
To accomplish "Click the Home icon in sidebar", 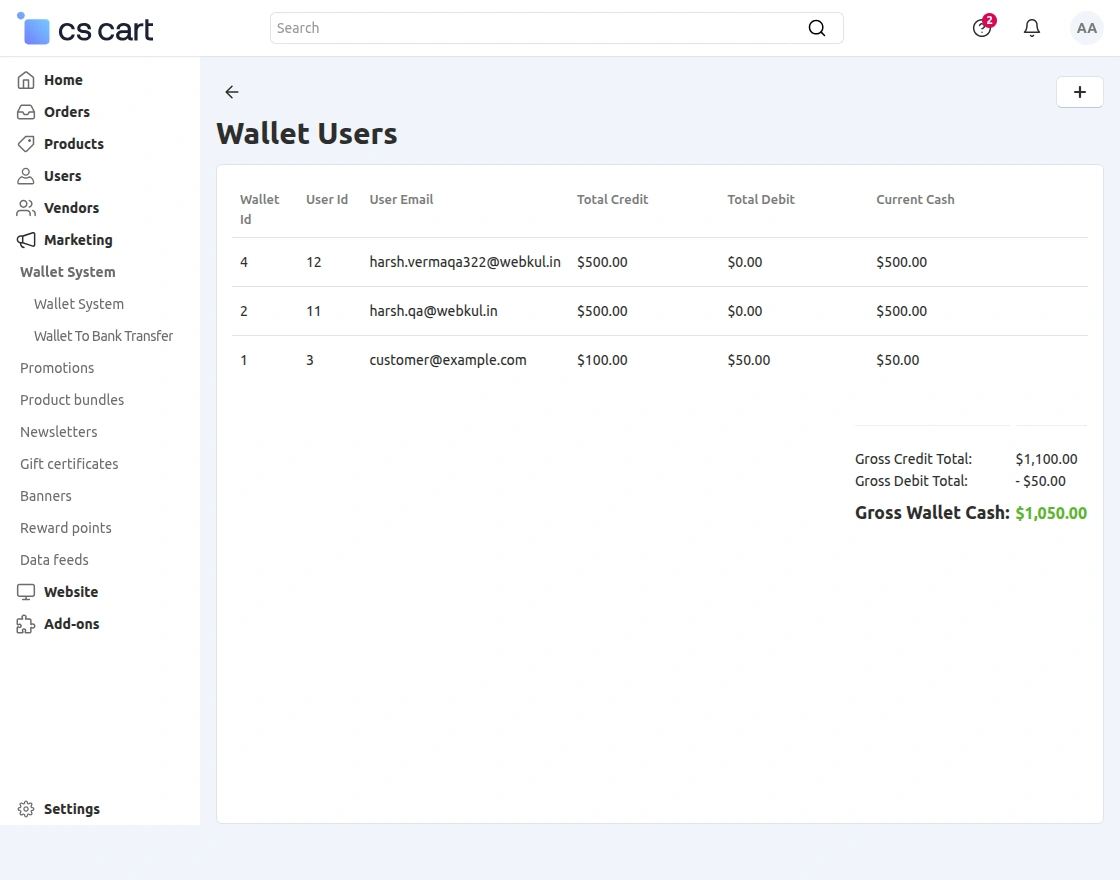I will (24, 80).
